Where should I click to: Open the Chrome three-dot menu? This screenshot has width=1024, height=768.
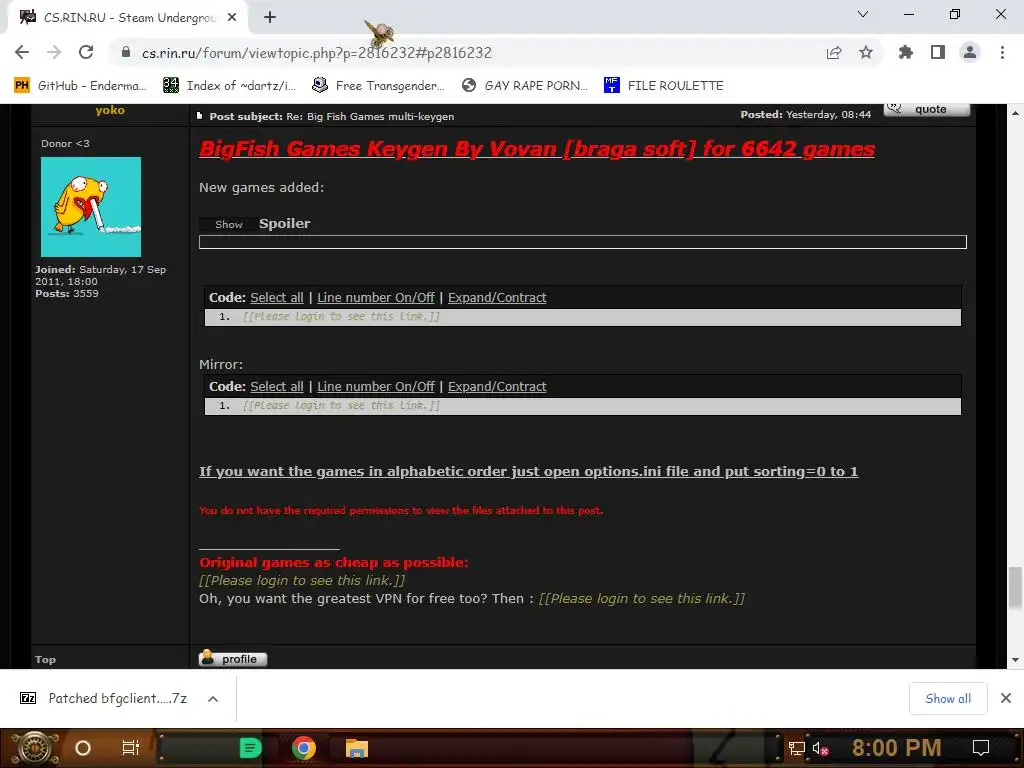tap(1002, 52)
